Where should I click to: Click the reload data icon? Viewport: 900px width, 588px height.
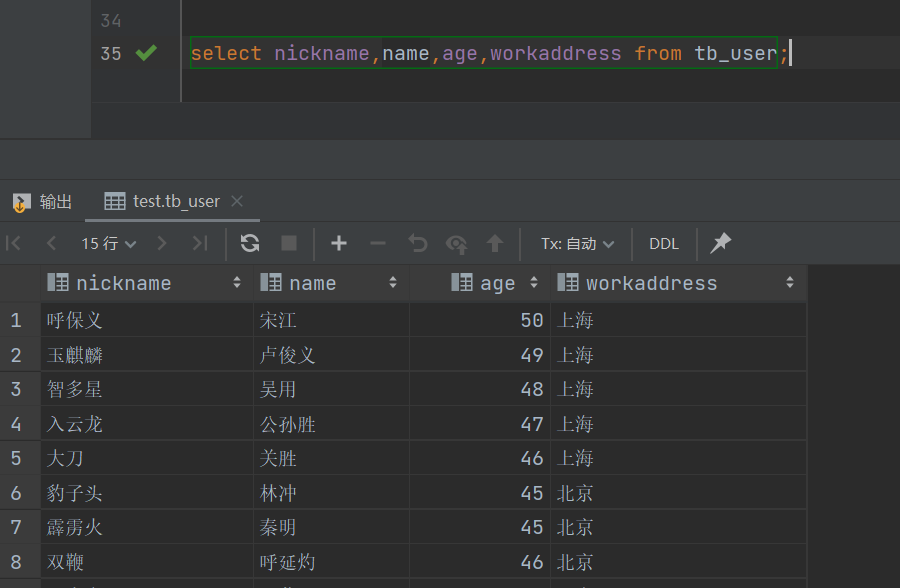[250, 243]
